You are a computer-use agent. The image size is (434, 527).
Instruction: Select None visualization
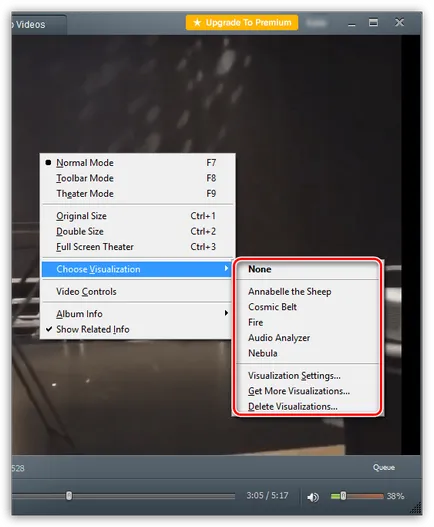pos(308,269)
